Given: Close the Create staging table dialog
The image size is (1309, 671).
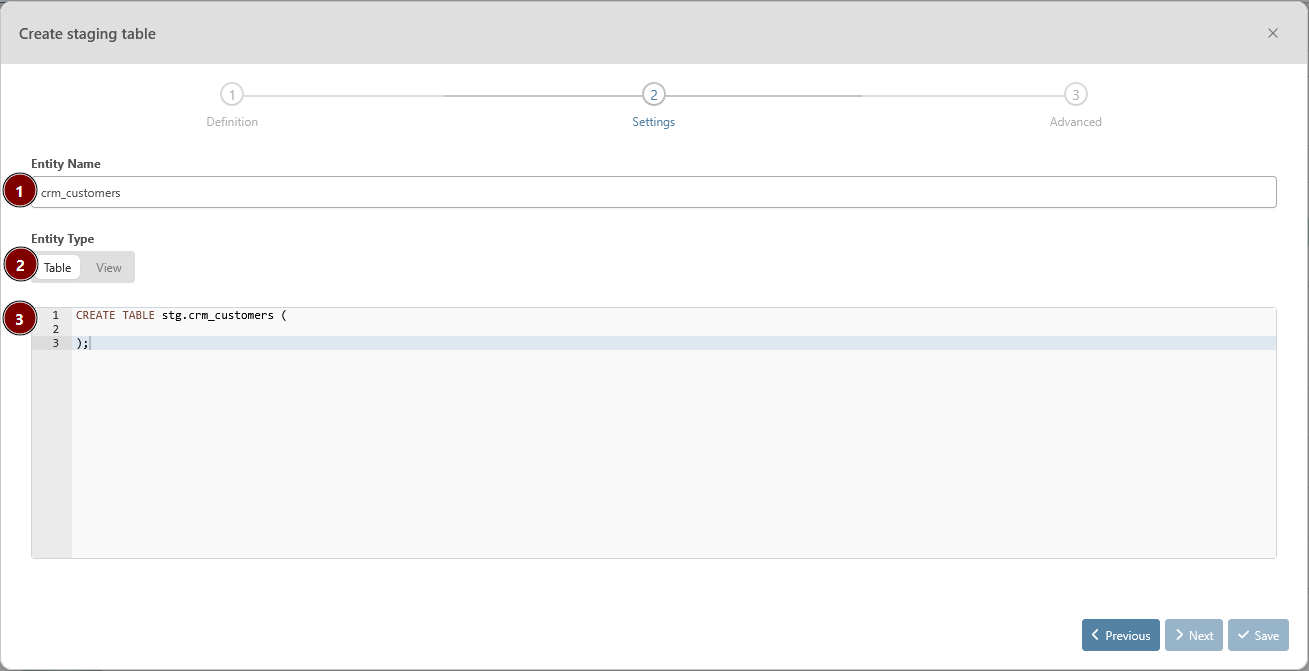Looking at the screenshot, I should [1272, 33].
